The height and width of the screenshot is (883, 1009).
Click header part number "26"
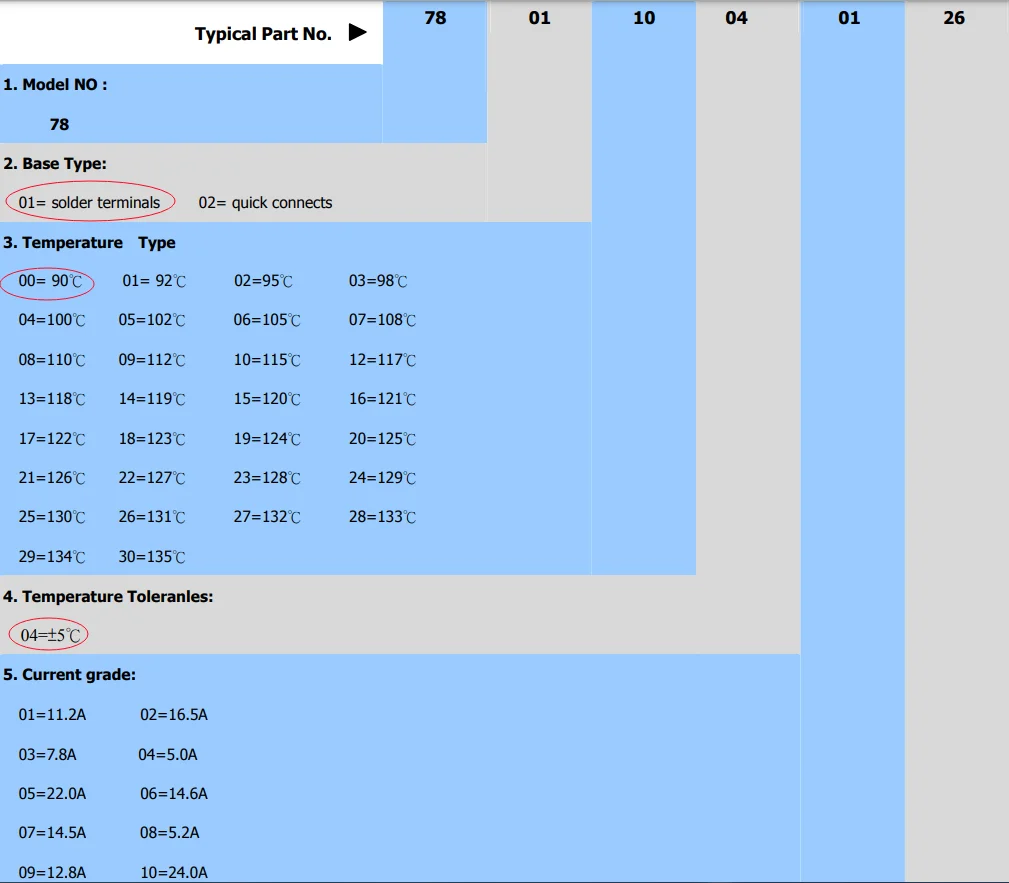pyautogui.click(x=954, y=18)
